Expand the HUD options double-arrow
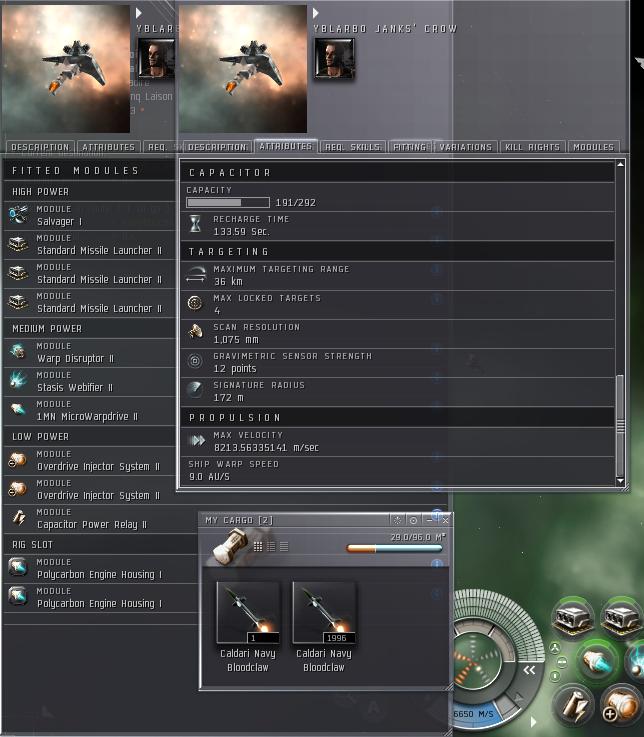Screen dimensions: 644x737 pyautogui.click(x=530, y=671)
